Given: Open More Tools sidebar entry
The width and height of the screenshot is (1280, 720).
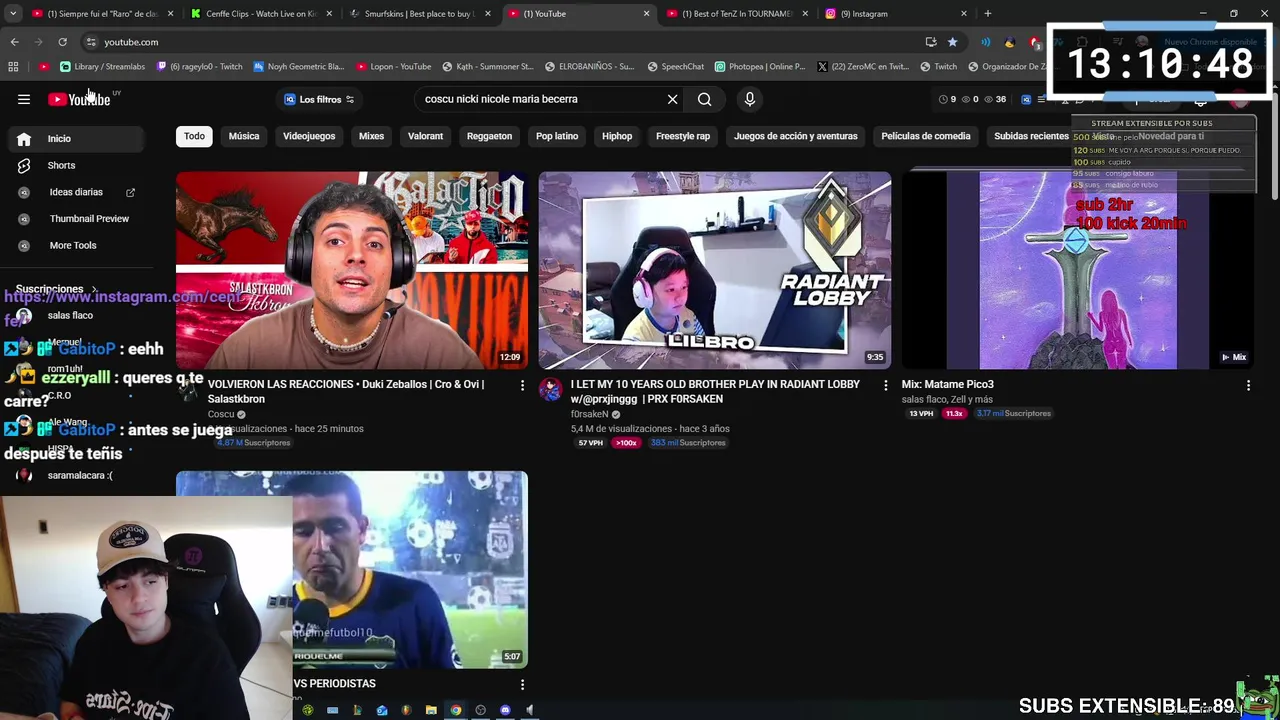Looking at the screenshot, I should pyautogui.click(x=75, y=245).
